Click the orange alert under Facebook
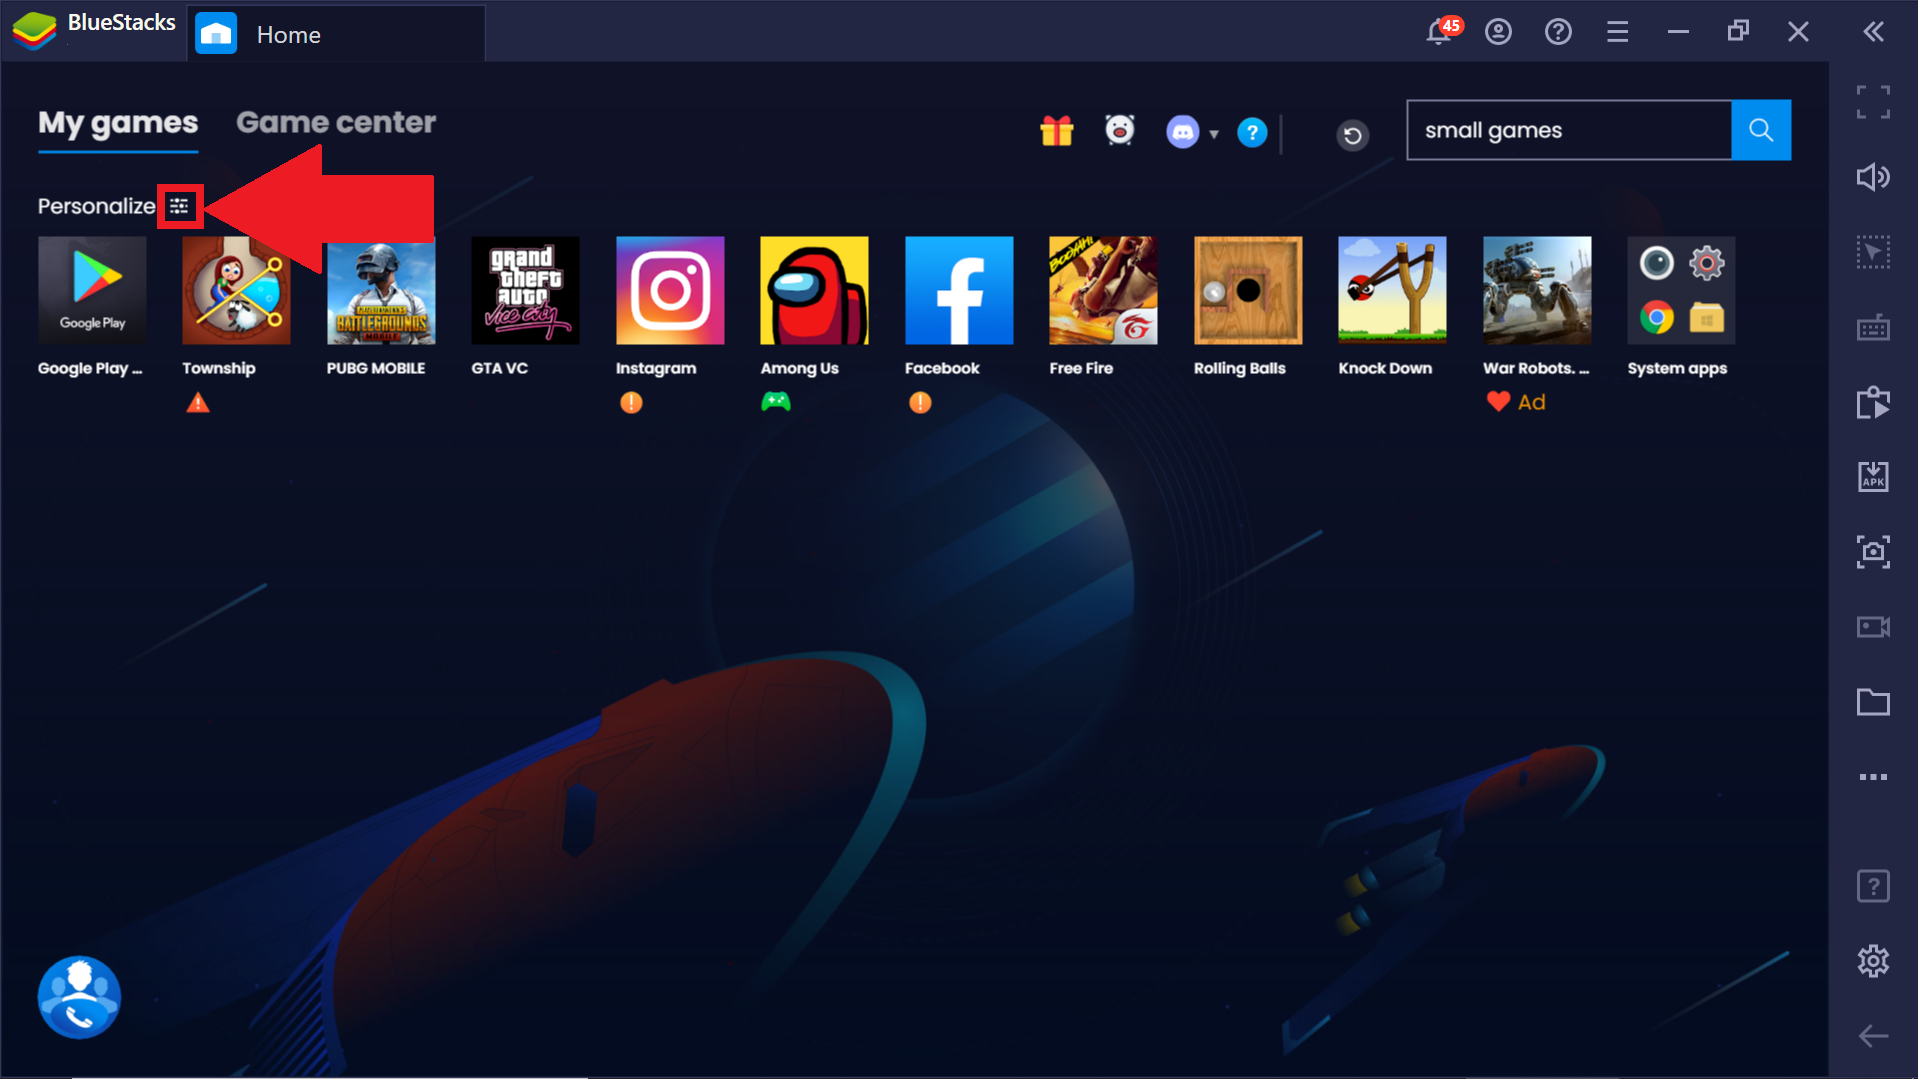Image resolution: width=1918 pixels, height=1079 pixels. (x=920, y=402)
